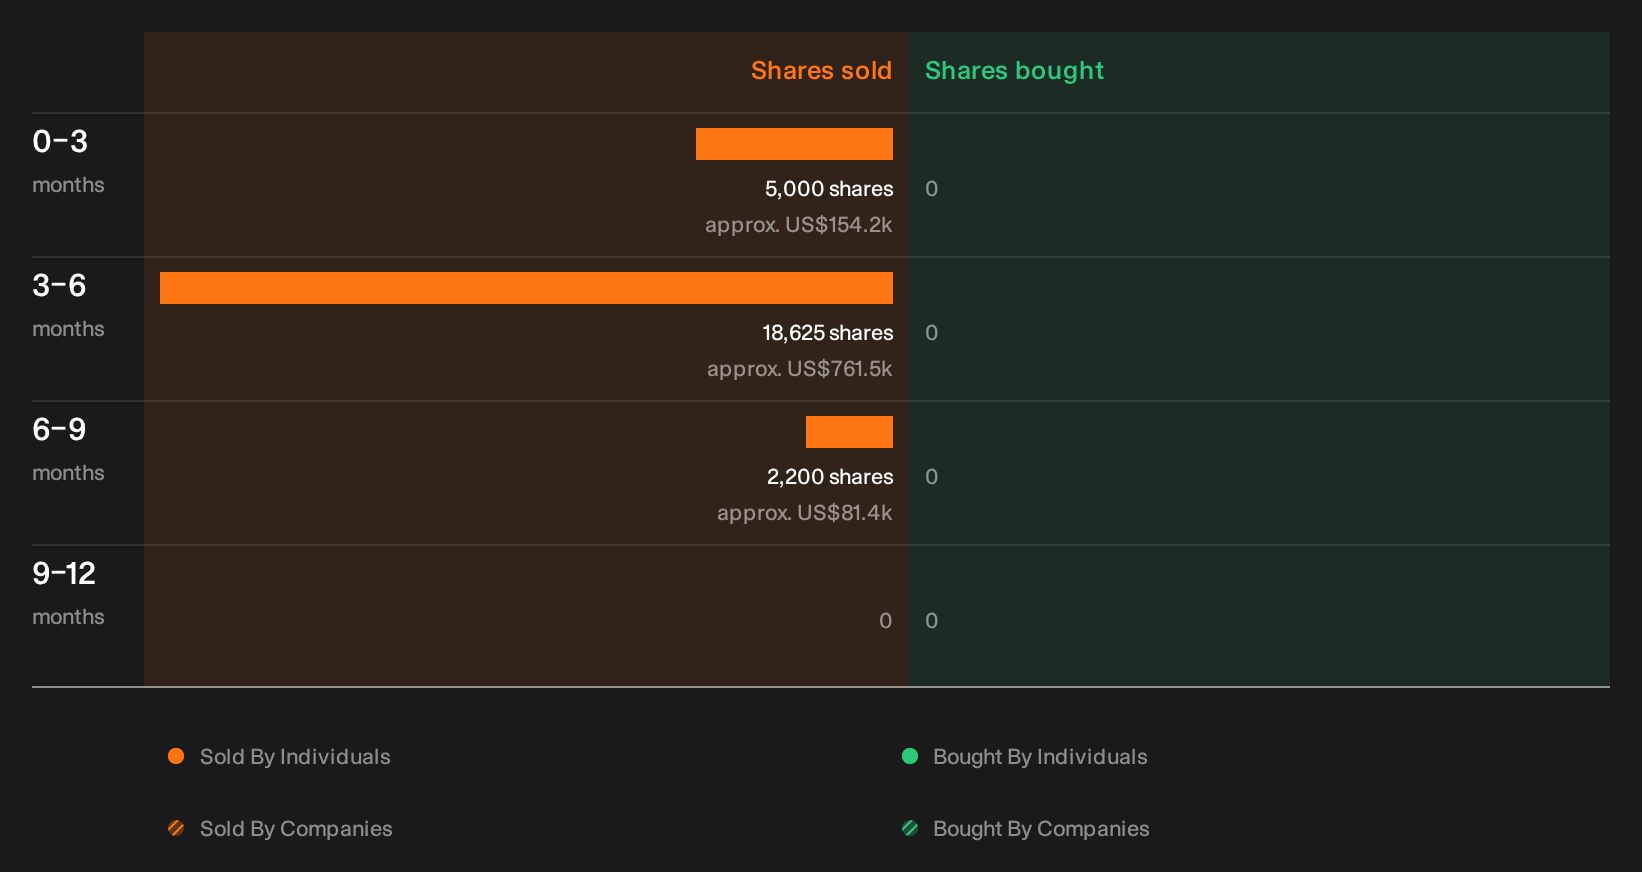The image size is (1642, 872).
Task: Click shares bought 0 in 3-6 months row
Action: pyautogui.click(x=932, y=333)
